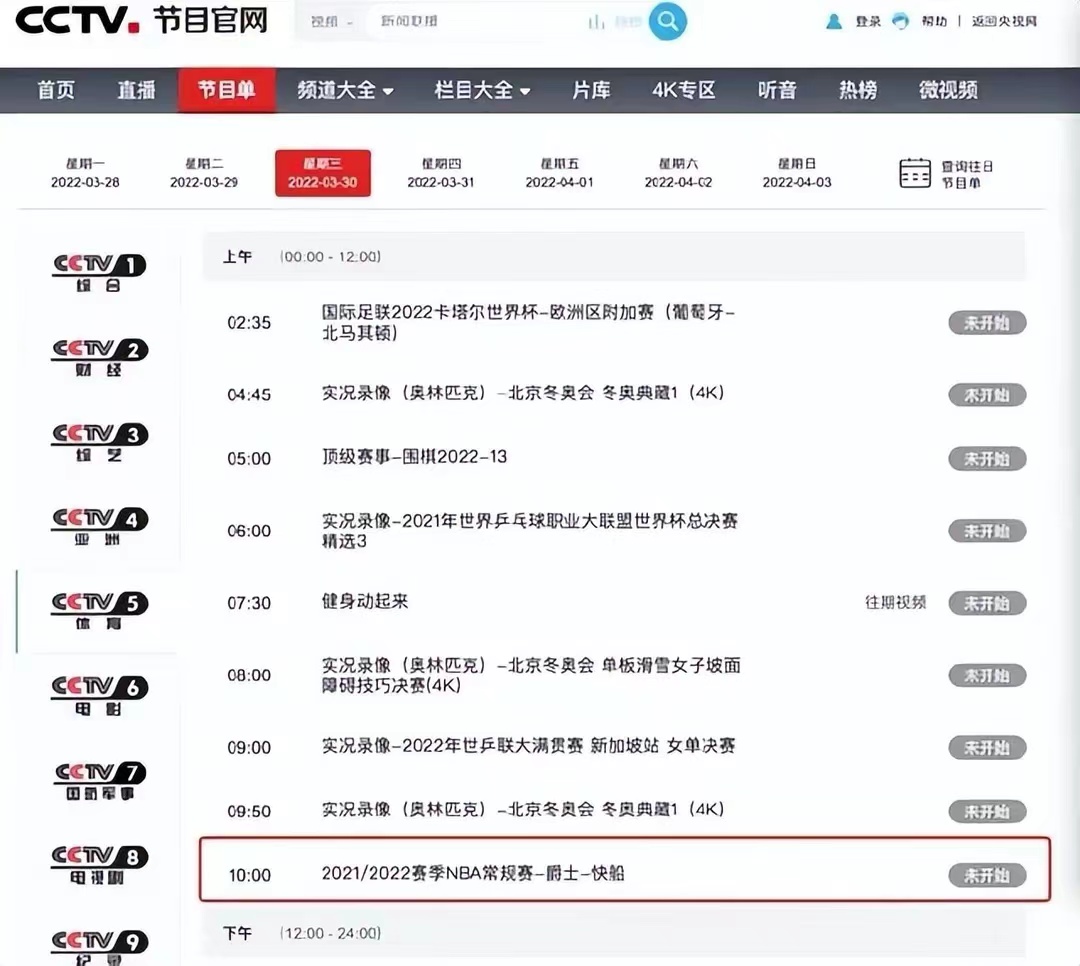Select the CCTV 3 综艺 channel logo
Screen dimensions: 1080x966
pos(98,442)
